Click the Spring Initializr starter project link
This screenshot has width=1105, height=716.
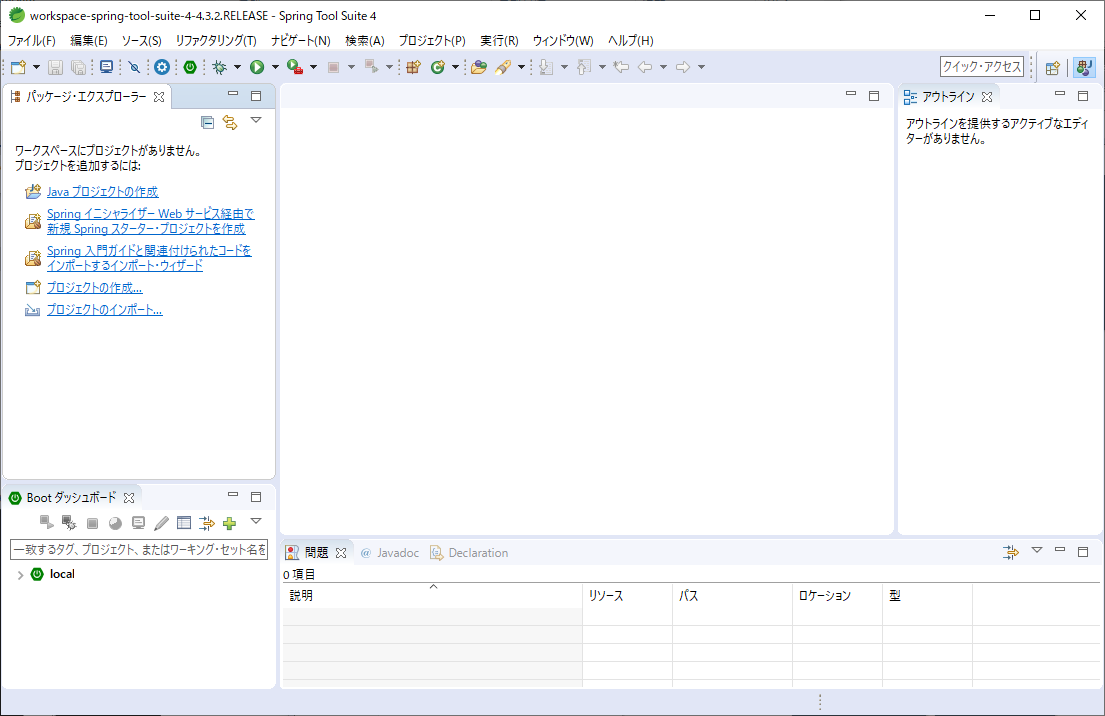pyautogui.click(x=150, y=221)
